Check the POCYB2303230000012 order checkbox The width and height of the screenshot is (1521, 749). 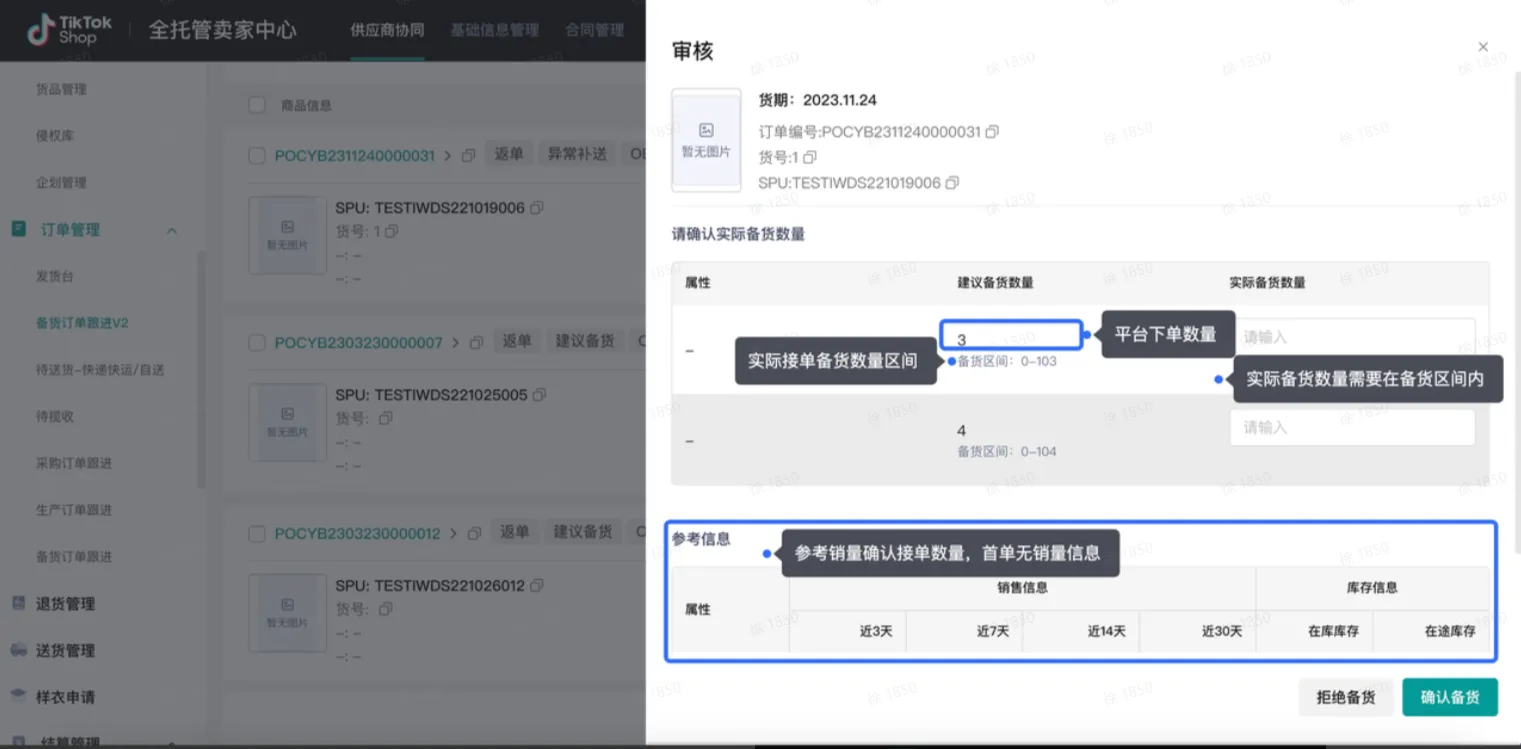click(257, 534)
